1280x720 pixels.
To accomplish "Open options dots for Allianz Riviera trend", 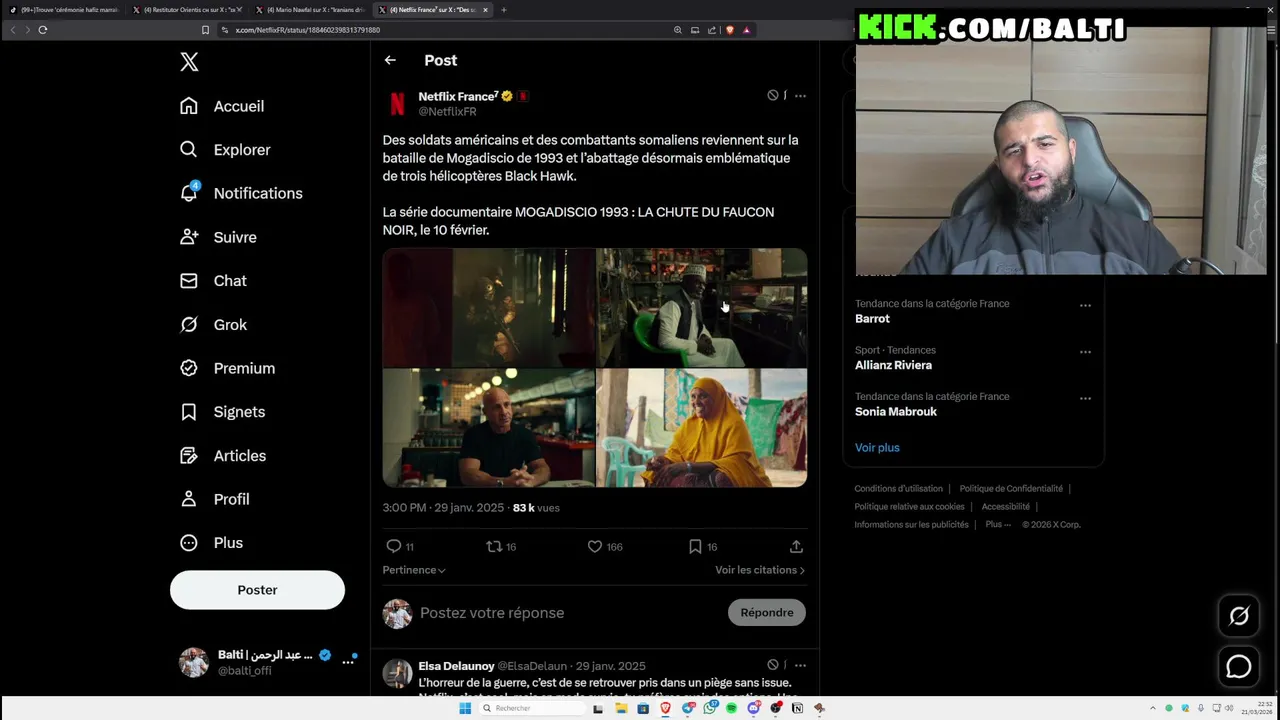I will [x=1085, y=352].
